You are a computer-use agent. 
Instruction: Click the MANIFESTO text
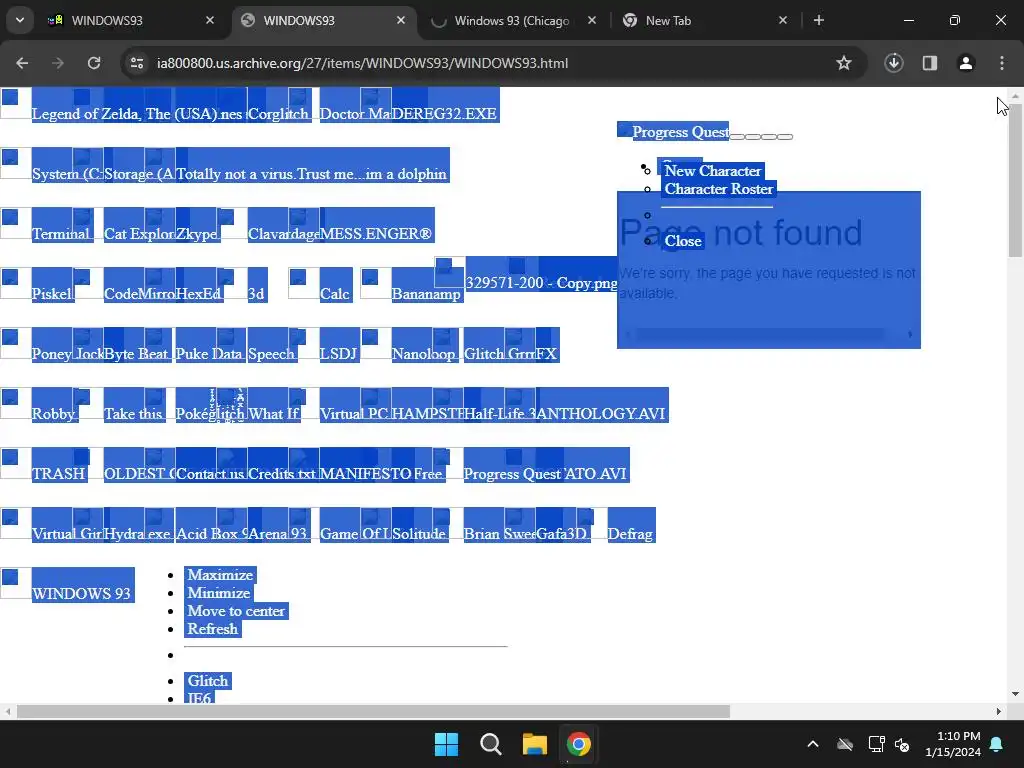[x=366, y=474]
